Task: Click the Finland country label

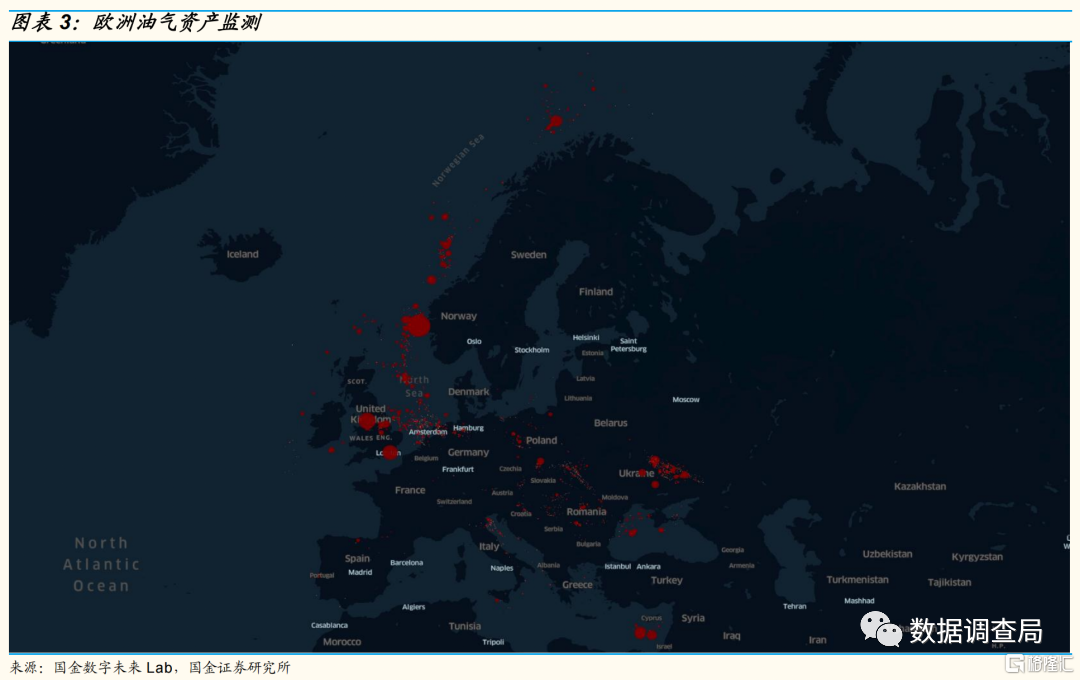Action: coord(596,292)
